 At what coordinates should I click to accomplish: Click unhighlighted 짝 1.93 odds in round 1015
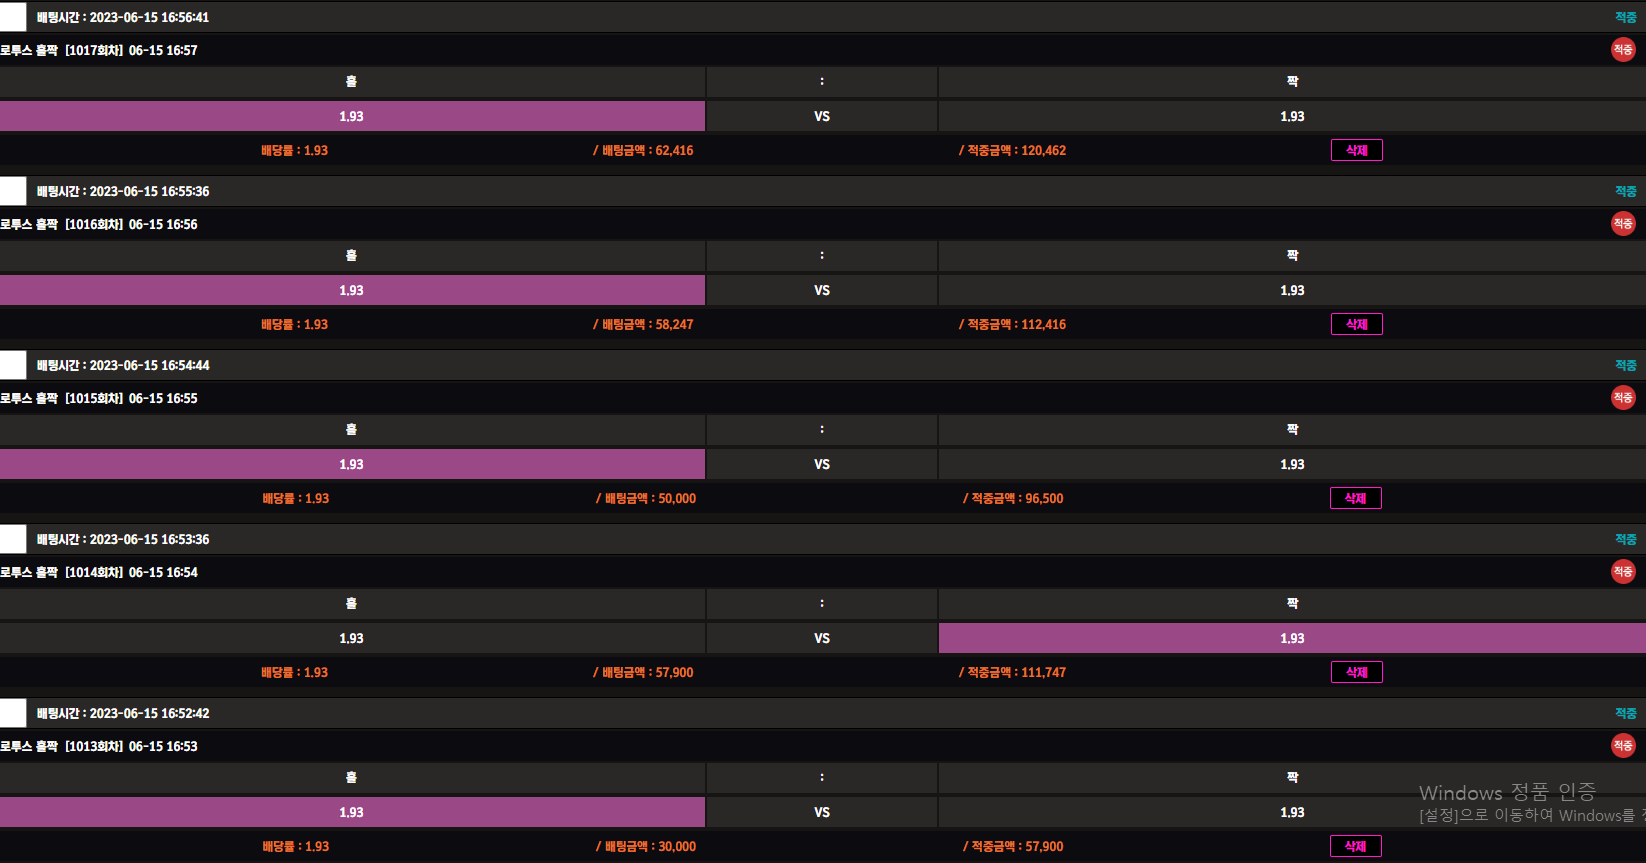pos(1291,464)
